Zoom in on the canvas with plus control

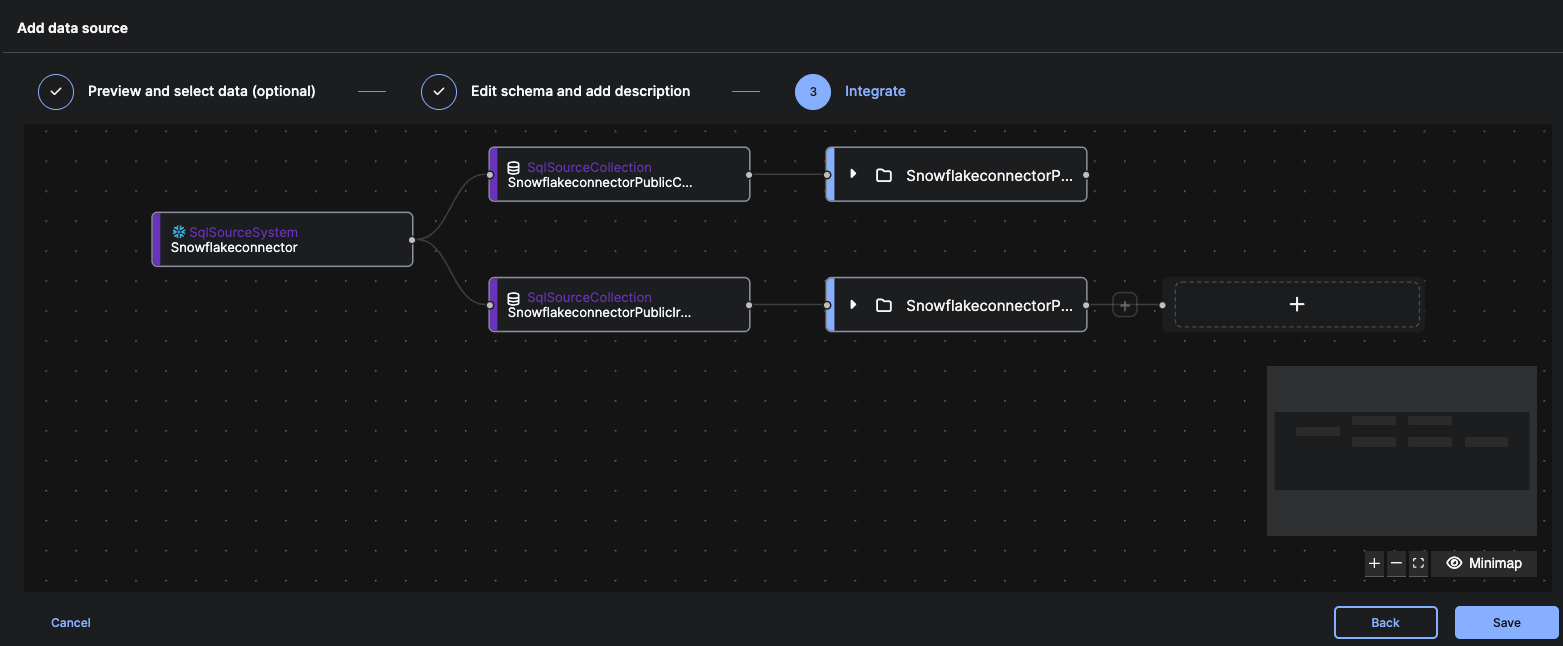(1374, 564)
